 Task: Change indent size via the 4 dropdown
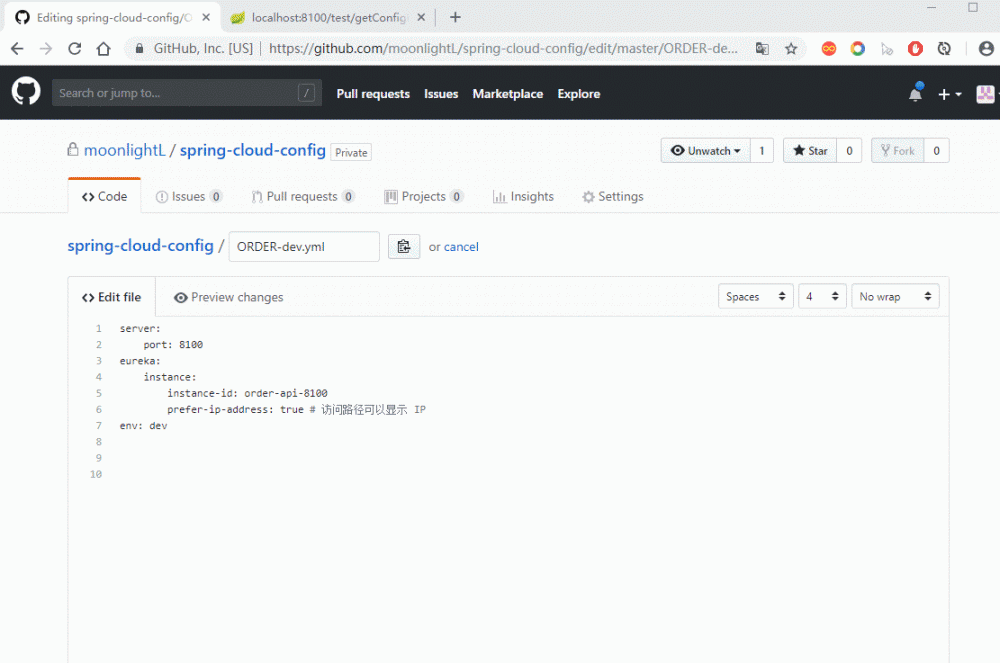pos(822,296)
